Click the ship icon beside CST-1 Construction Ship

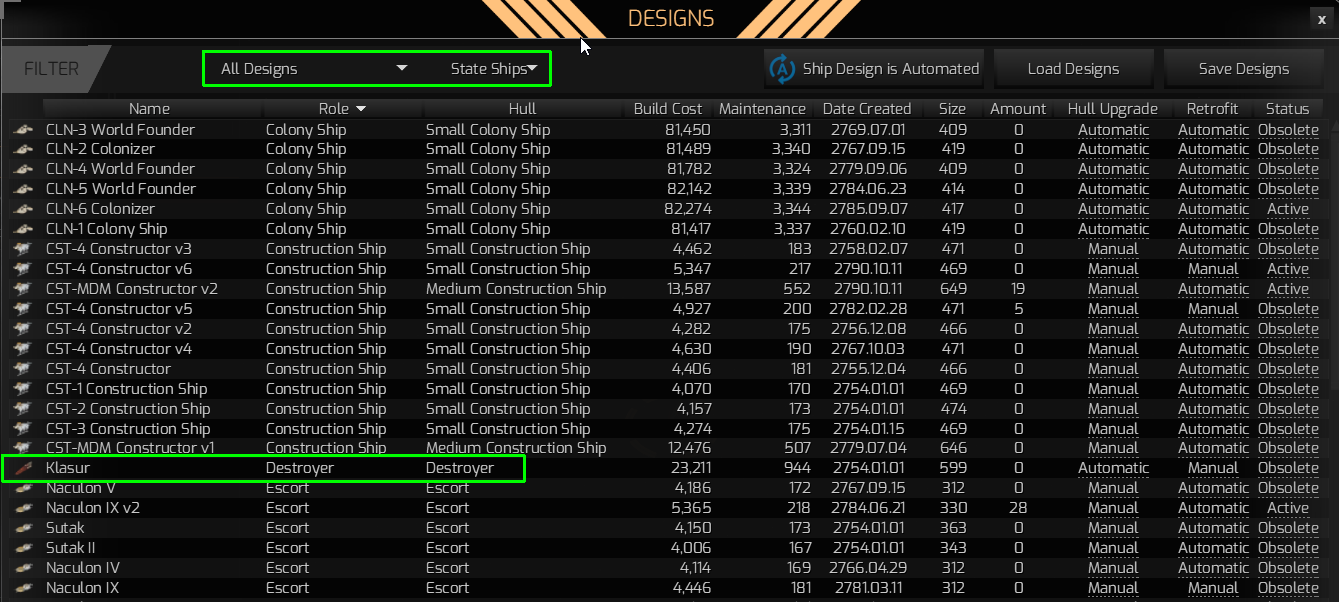click(x=22, y=389)
